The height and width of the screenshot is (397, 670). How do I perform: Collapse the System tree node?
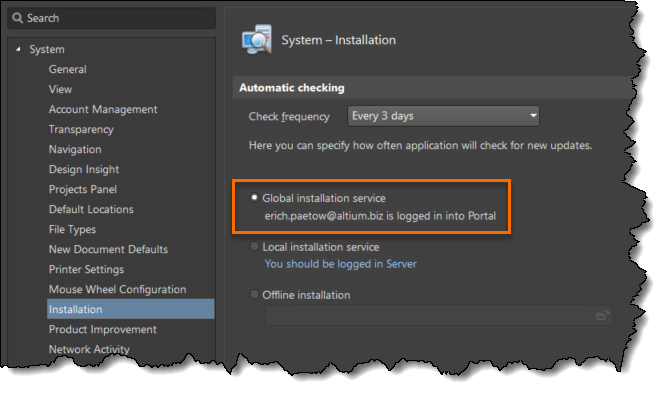[18, 49]
